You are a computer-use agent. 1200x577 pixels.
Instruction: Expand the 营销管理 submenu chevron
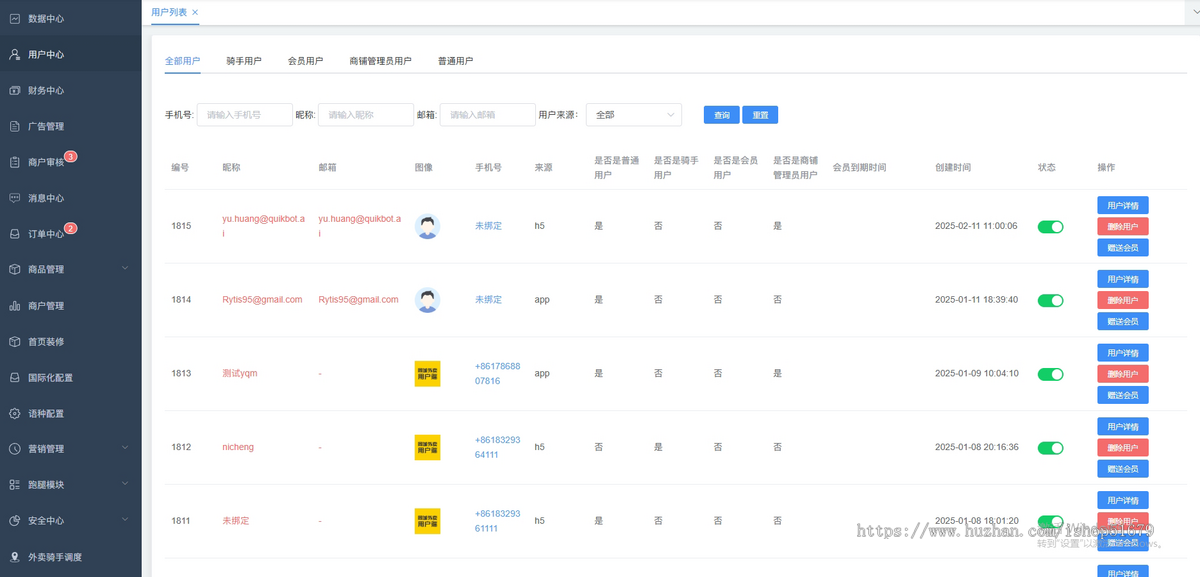click(125, 449)
